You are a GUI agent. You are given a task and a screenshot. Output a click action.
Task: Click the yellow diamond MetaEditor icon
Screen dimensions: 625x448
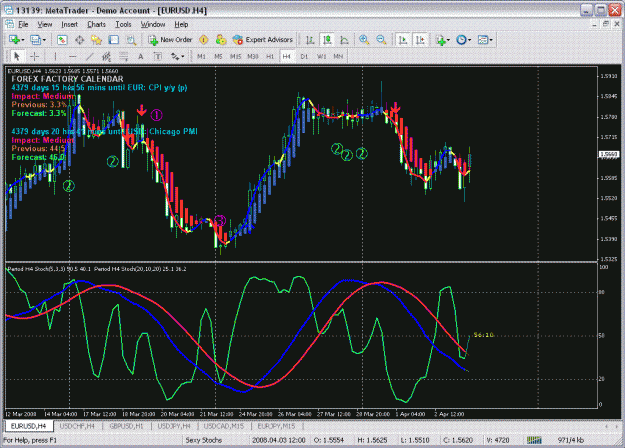pyautogui.click(x=204, y=40)
